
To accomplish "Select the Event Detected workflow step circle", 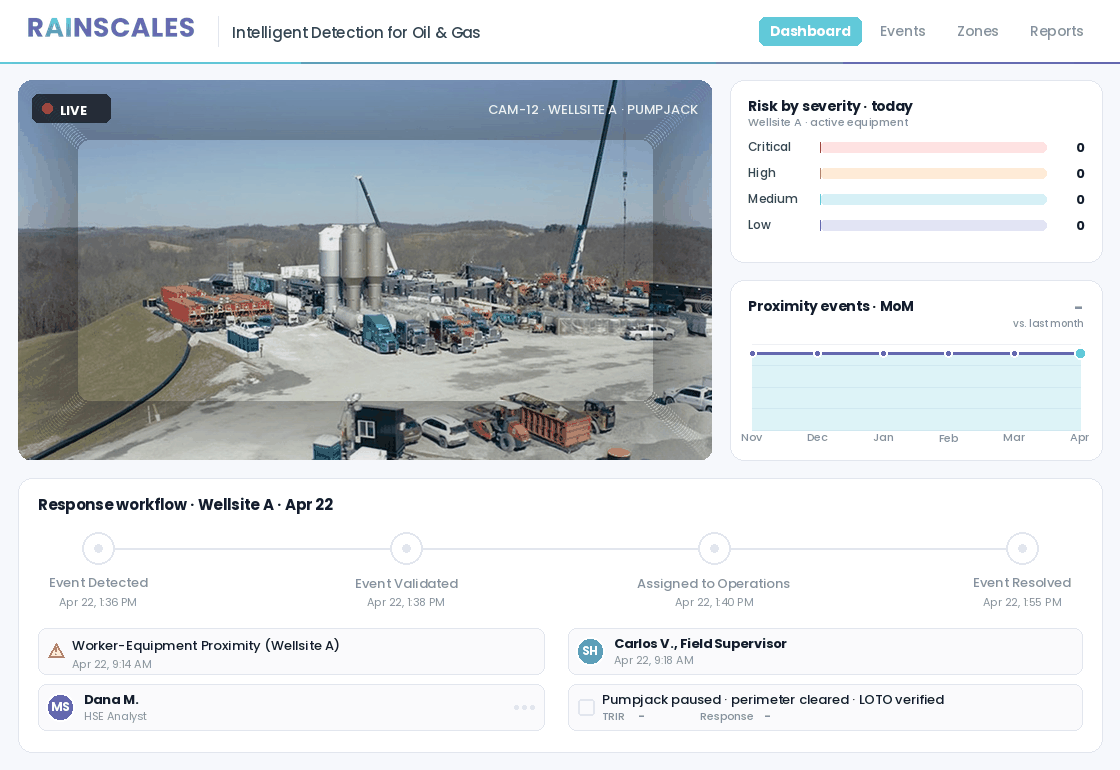I will pos(98,548).
